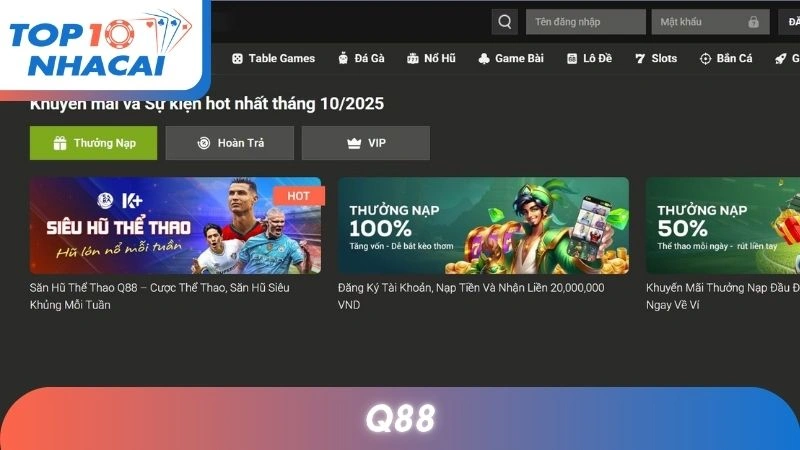Open the Table Games menu item
Image resolution: width=800 pixels, height=450 pixels.
click(273, 59)
